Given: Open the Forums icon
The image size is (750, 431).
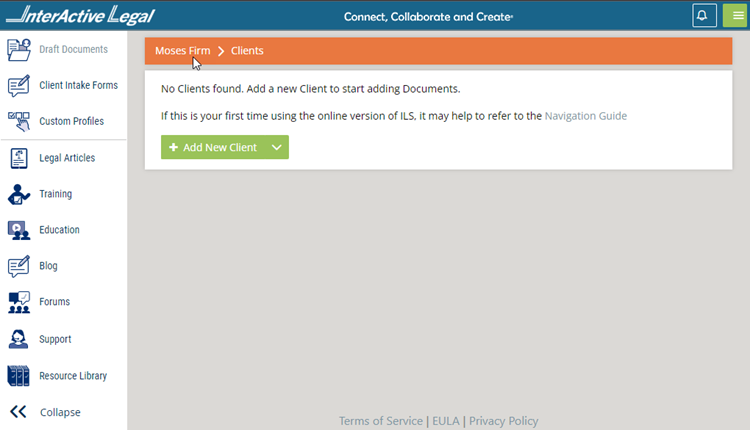Looking at the screenshot, I should (19, 302).
